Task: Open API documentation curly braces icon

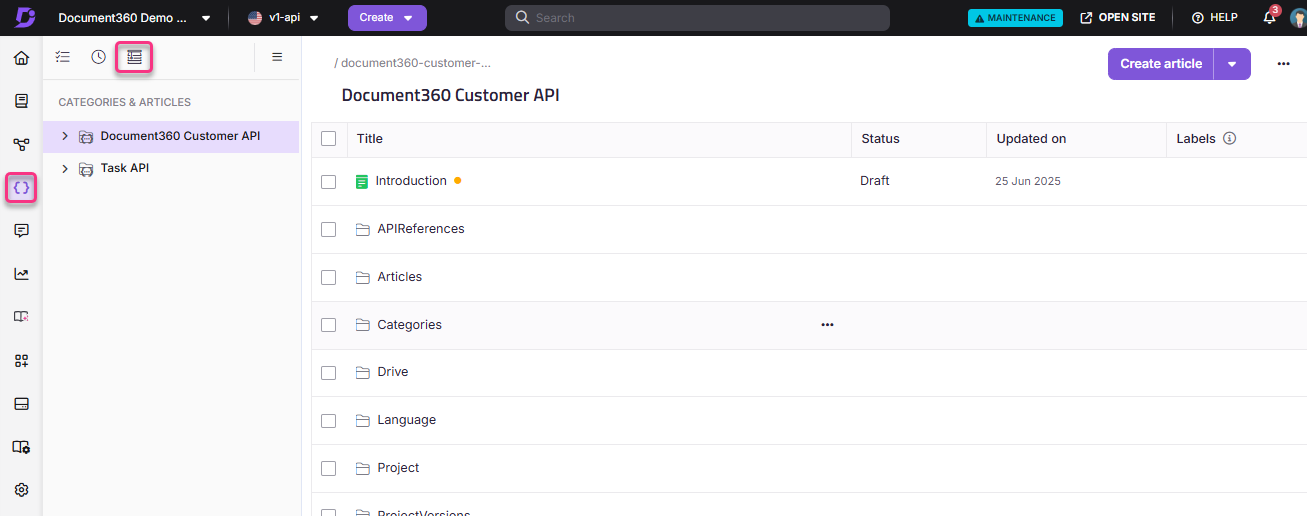Action: pyautogui.click(x=21, y=187)
